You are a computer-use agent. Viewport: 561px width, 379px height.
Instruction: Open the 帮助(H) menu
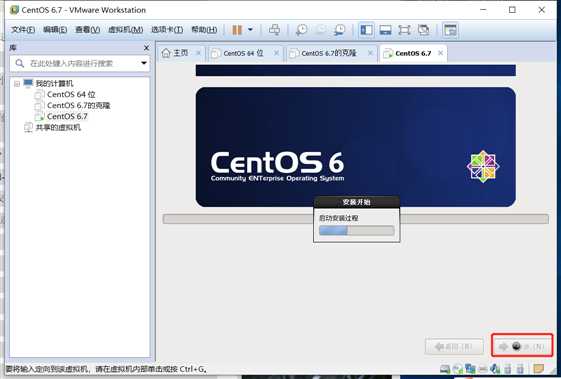point(204,30)
